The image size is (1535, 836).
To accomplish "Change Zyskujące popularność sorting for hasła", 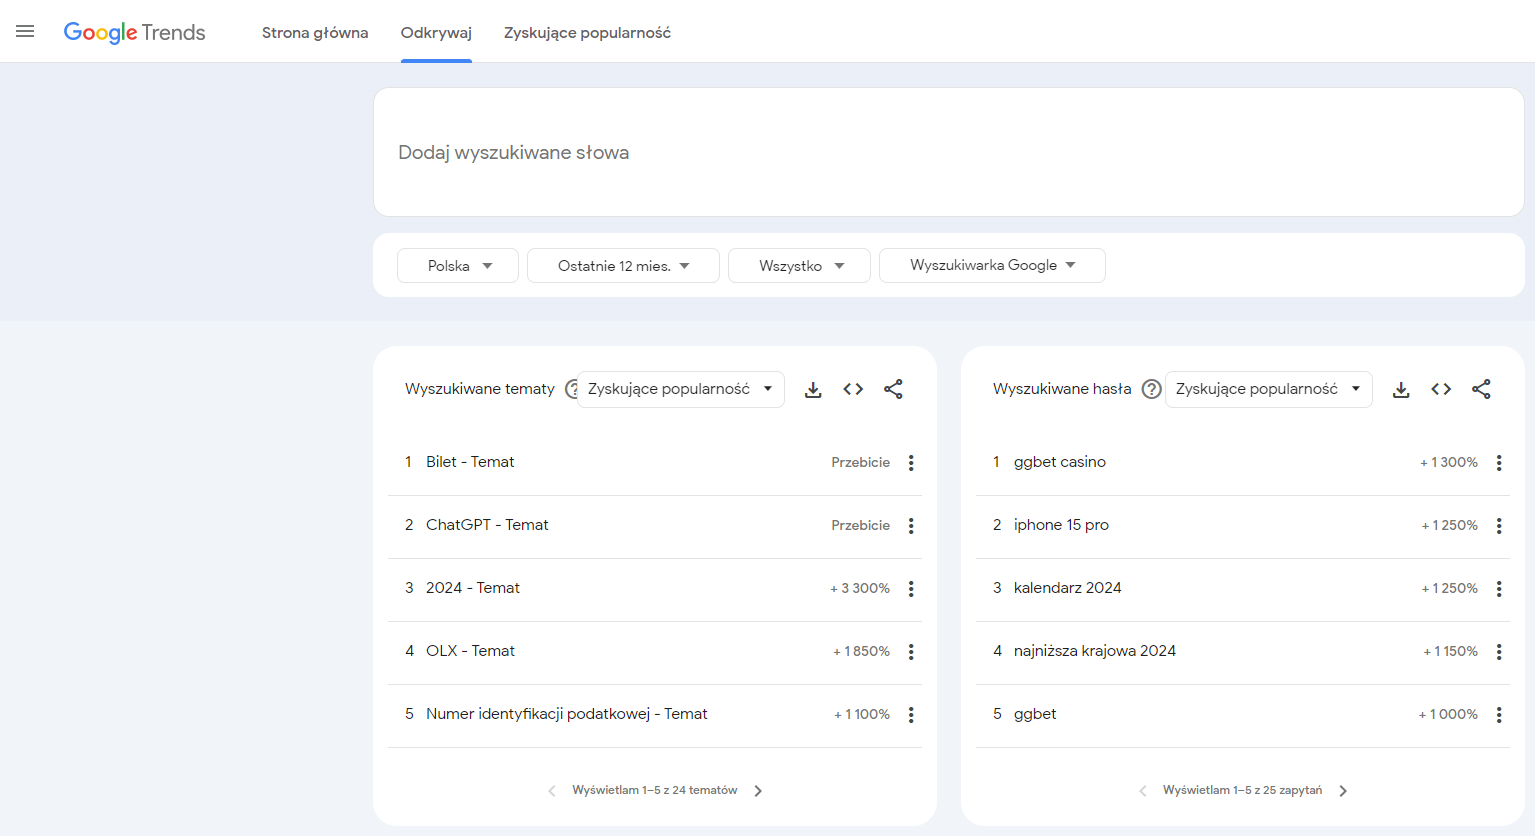I will pos(1268,389).
